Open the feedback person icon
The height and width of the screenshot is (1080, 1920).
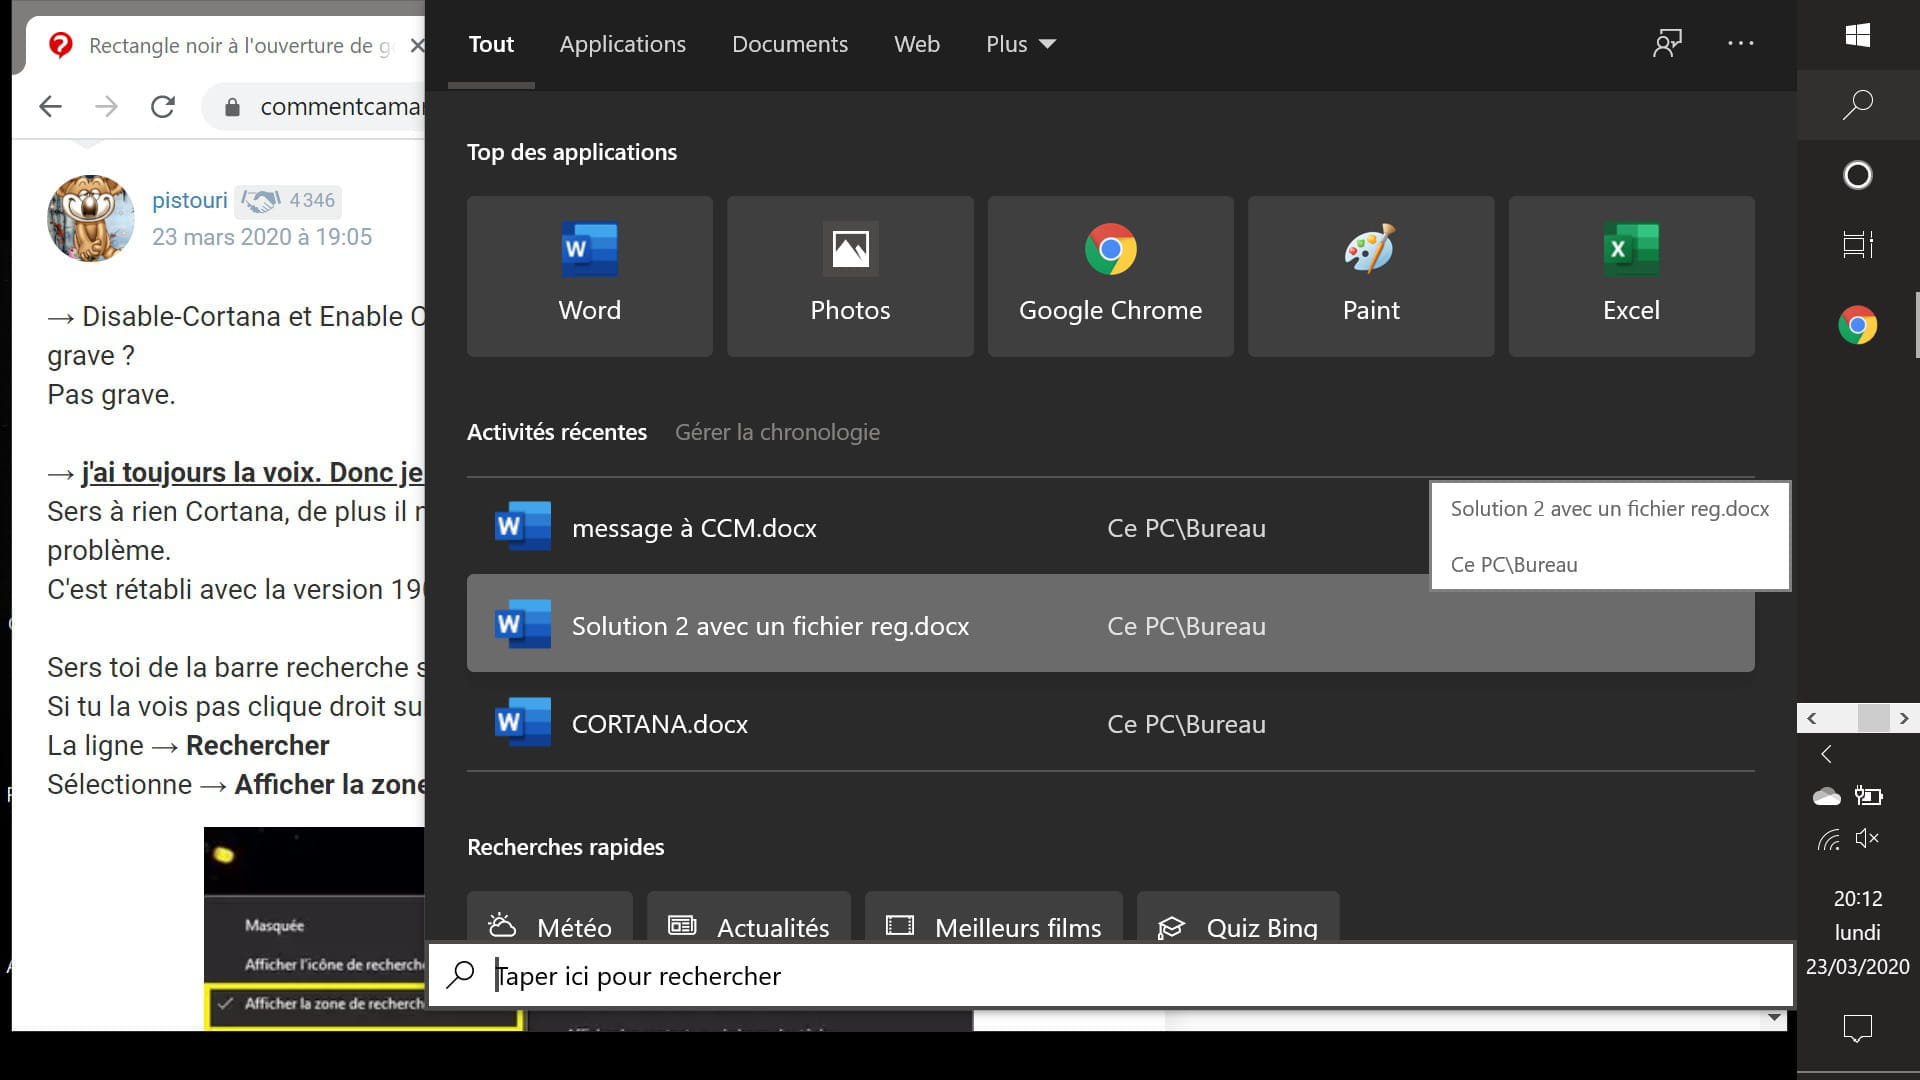click(x=1667, y=43)
